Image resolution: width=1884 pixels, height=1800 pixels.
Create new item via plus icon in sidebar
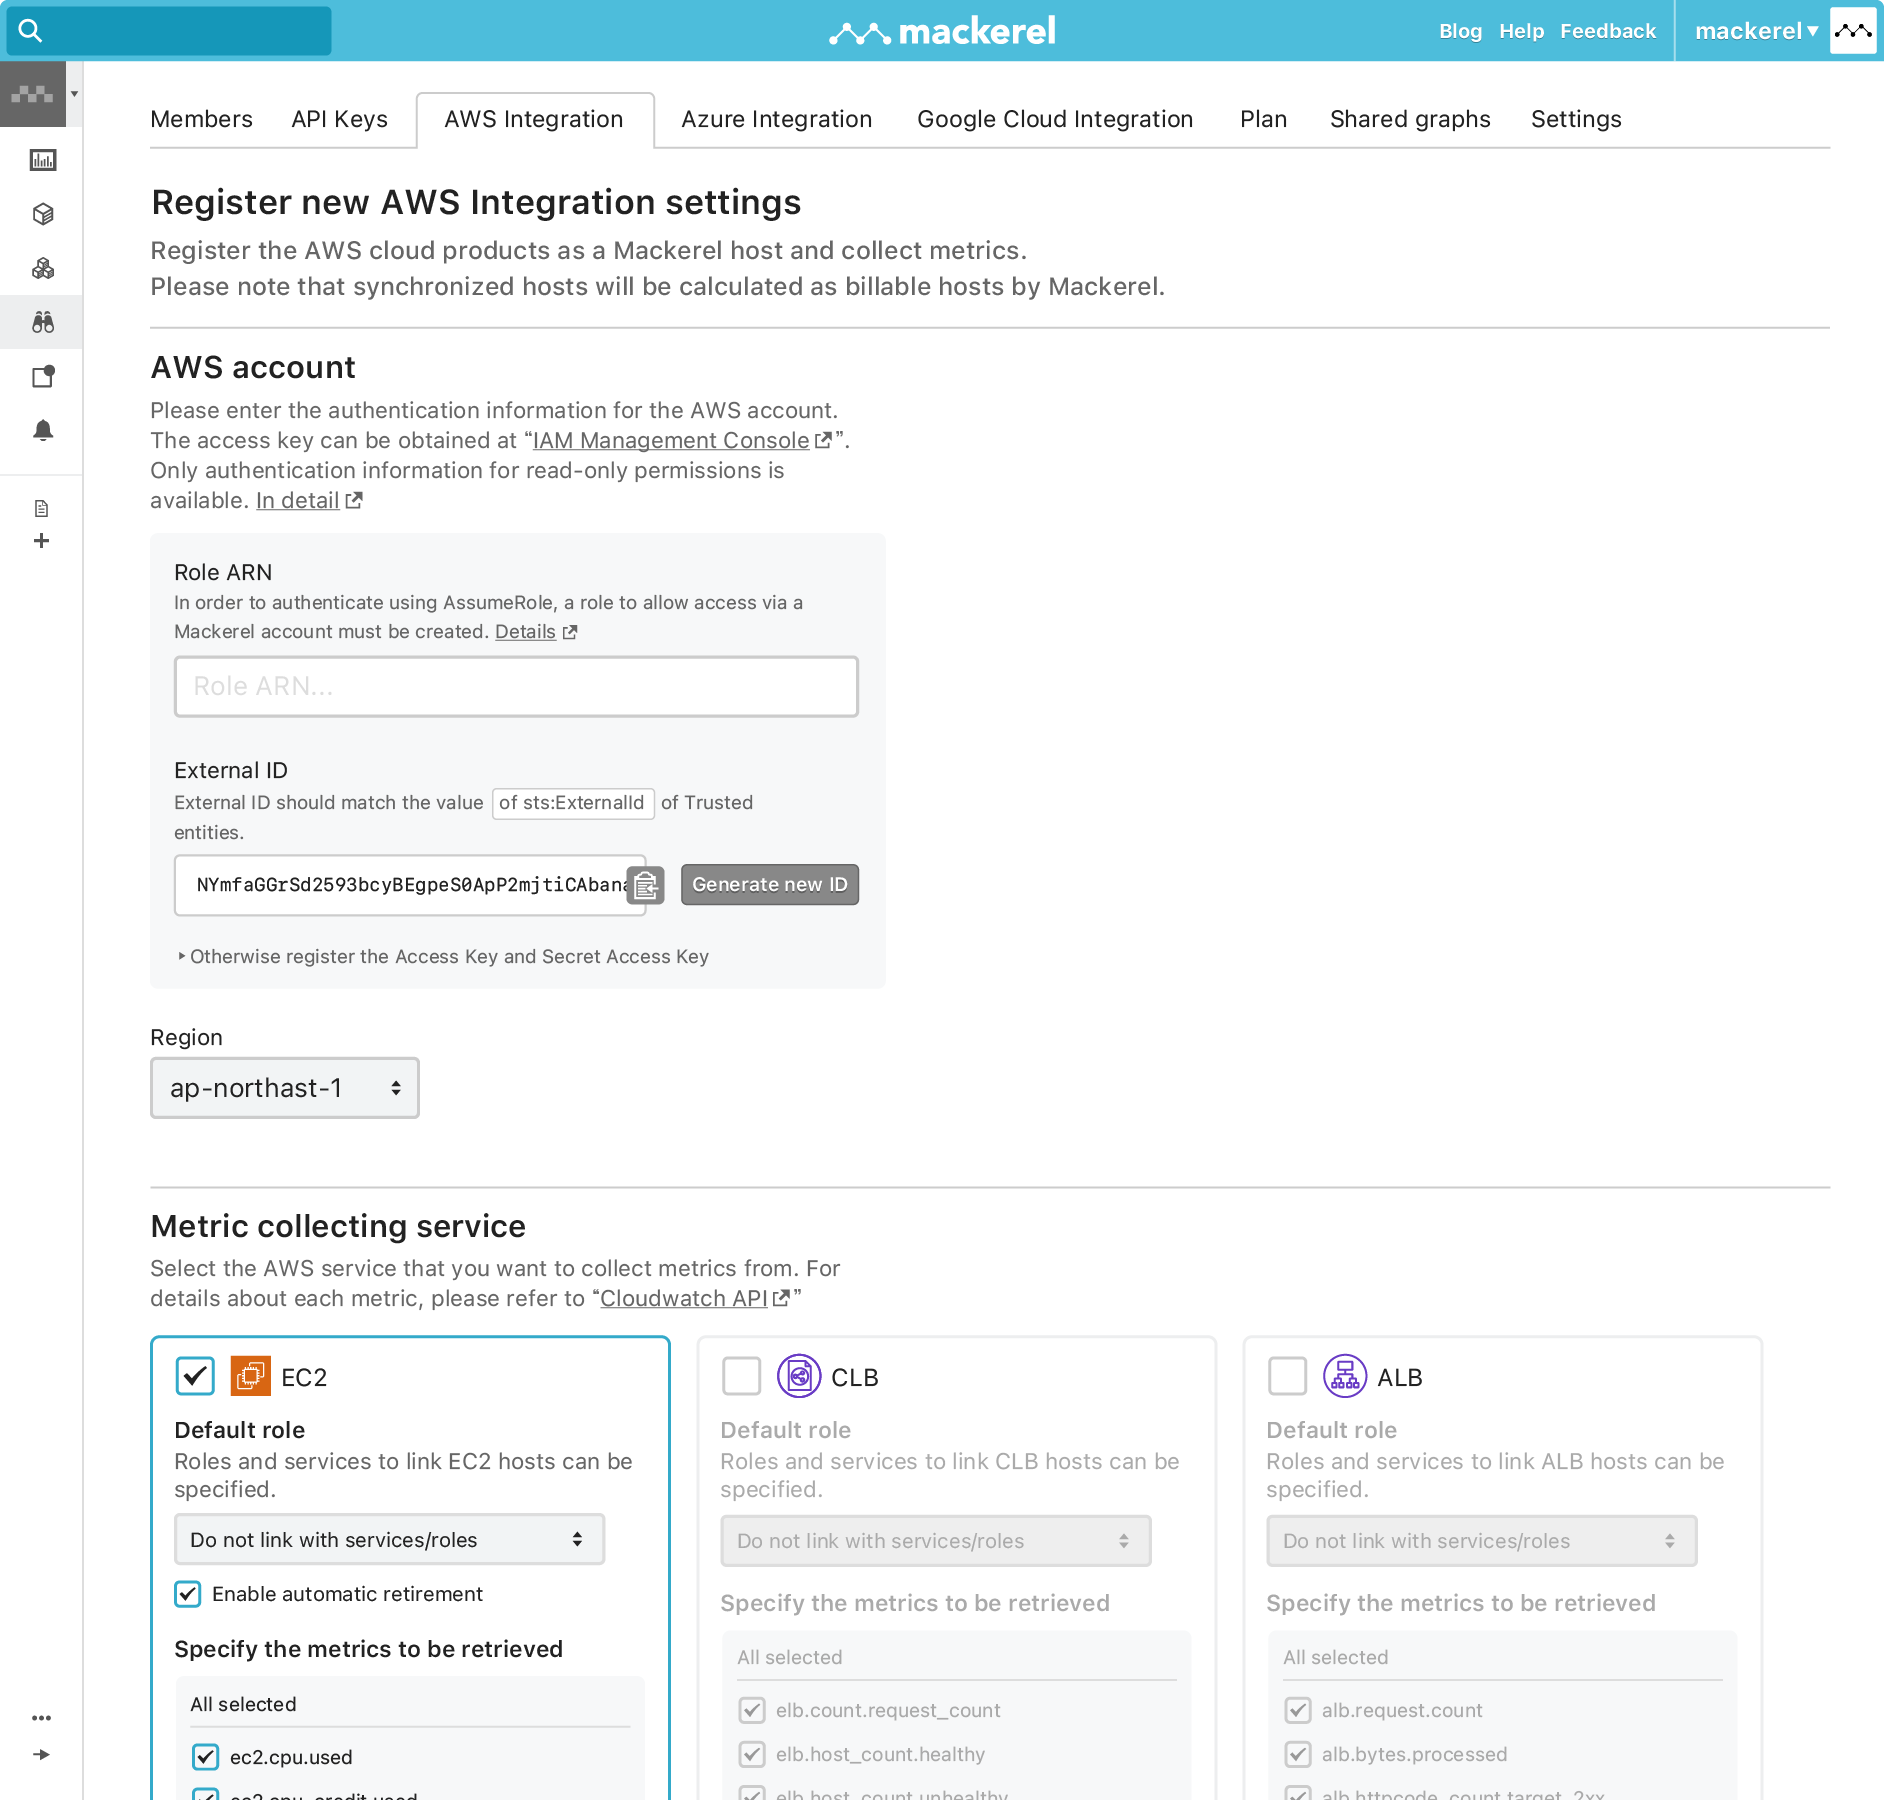point(42,541)
